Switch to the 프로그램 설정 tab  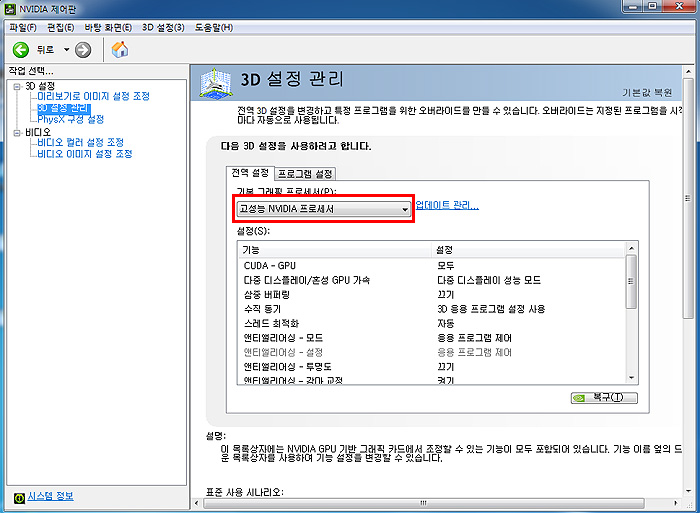(305, 174)
